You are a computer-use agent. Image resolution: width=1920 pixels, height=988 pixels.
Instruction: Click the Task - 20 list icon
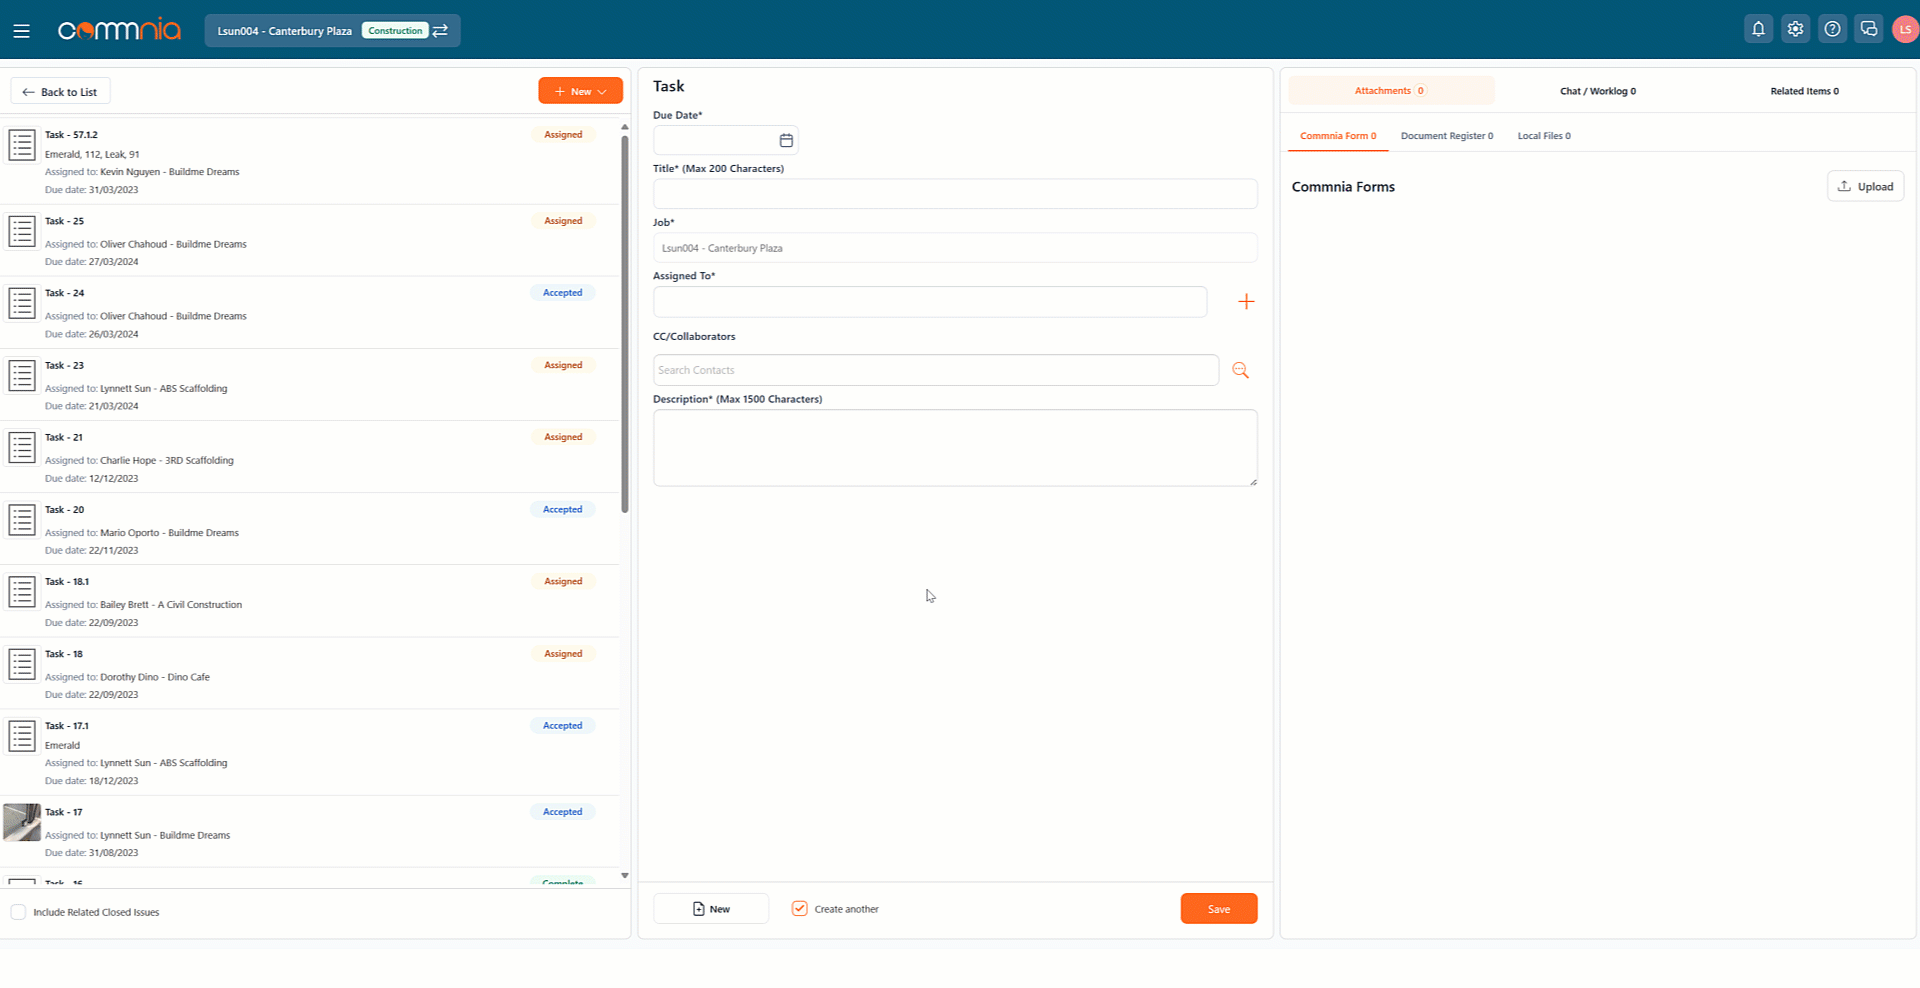(x=22, y=519)
